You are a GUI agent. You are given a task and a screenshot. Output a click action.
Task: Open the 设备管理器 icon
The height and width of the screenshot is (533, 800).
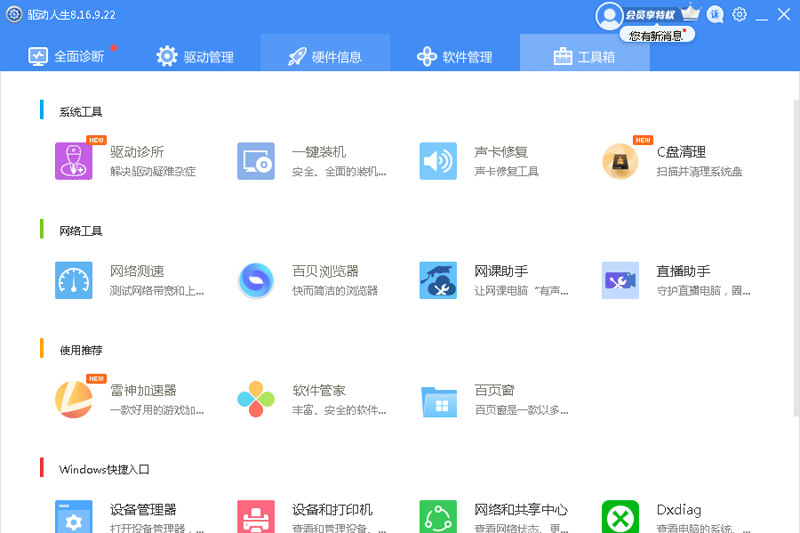pyautogui.click(x=74, y=517)
